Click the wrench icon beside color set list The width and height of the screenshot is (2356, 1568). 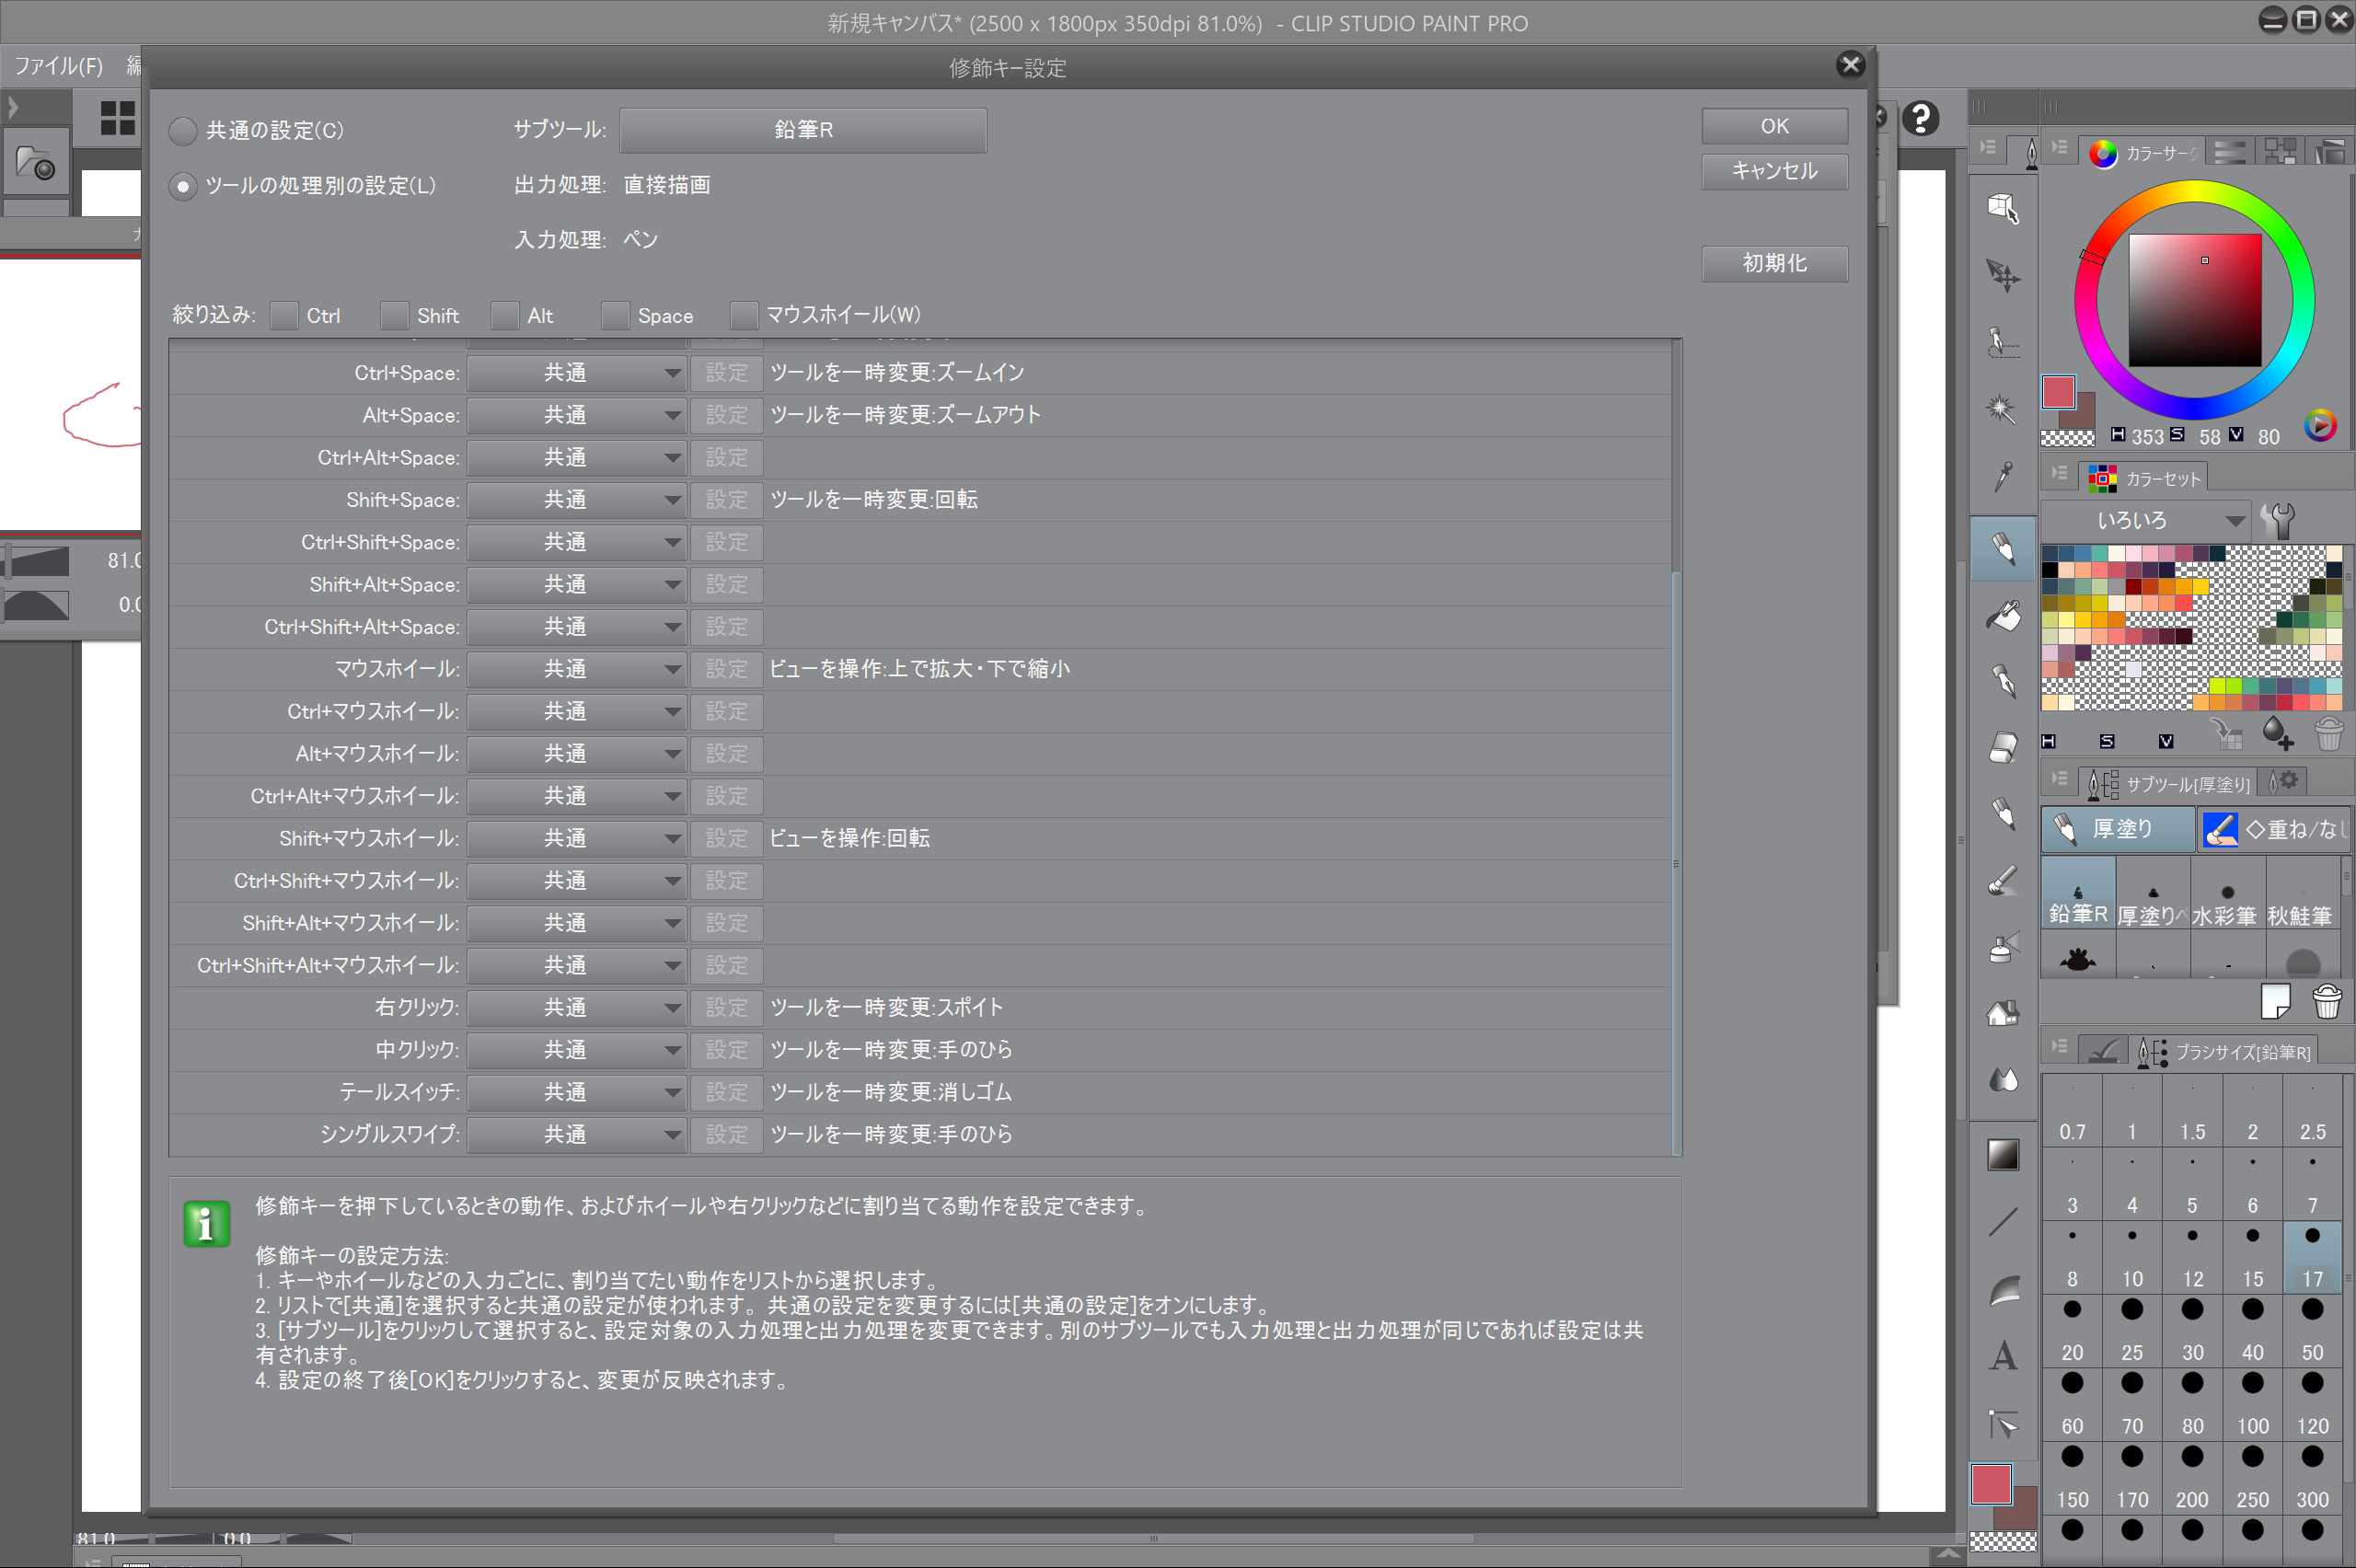pos(2278,520)
